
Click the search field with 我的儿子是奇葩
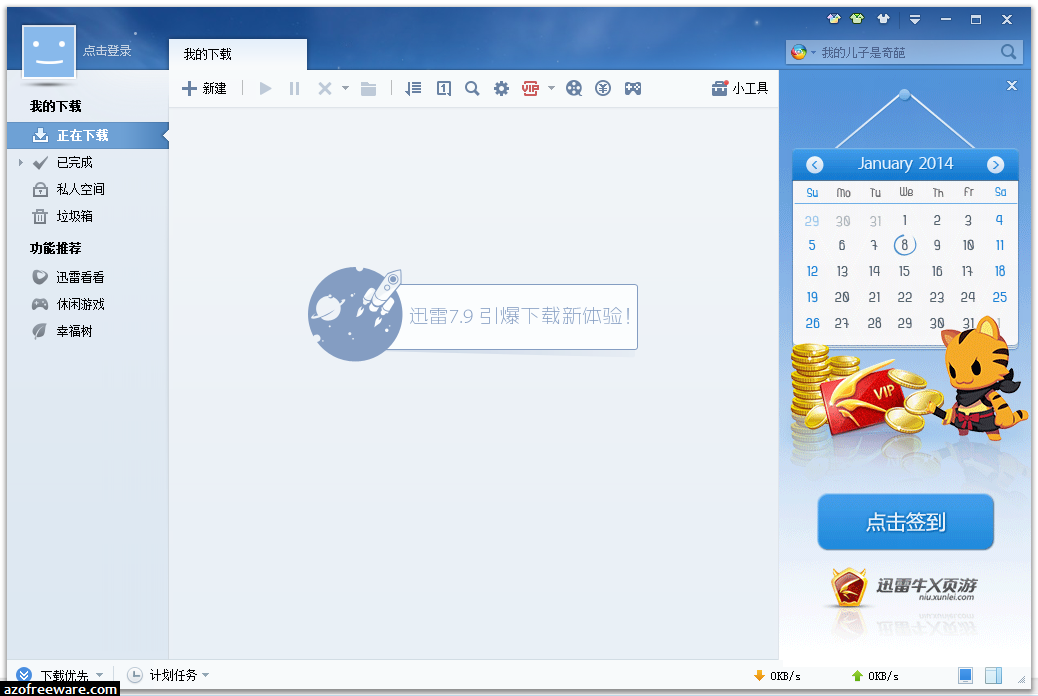906,52
